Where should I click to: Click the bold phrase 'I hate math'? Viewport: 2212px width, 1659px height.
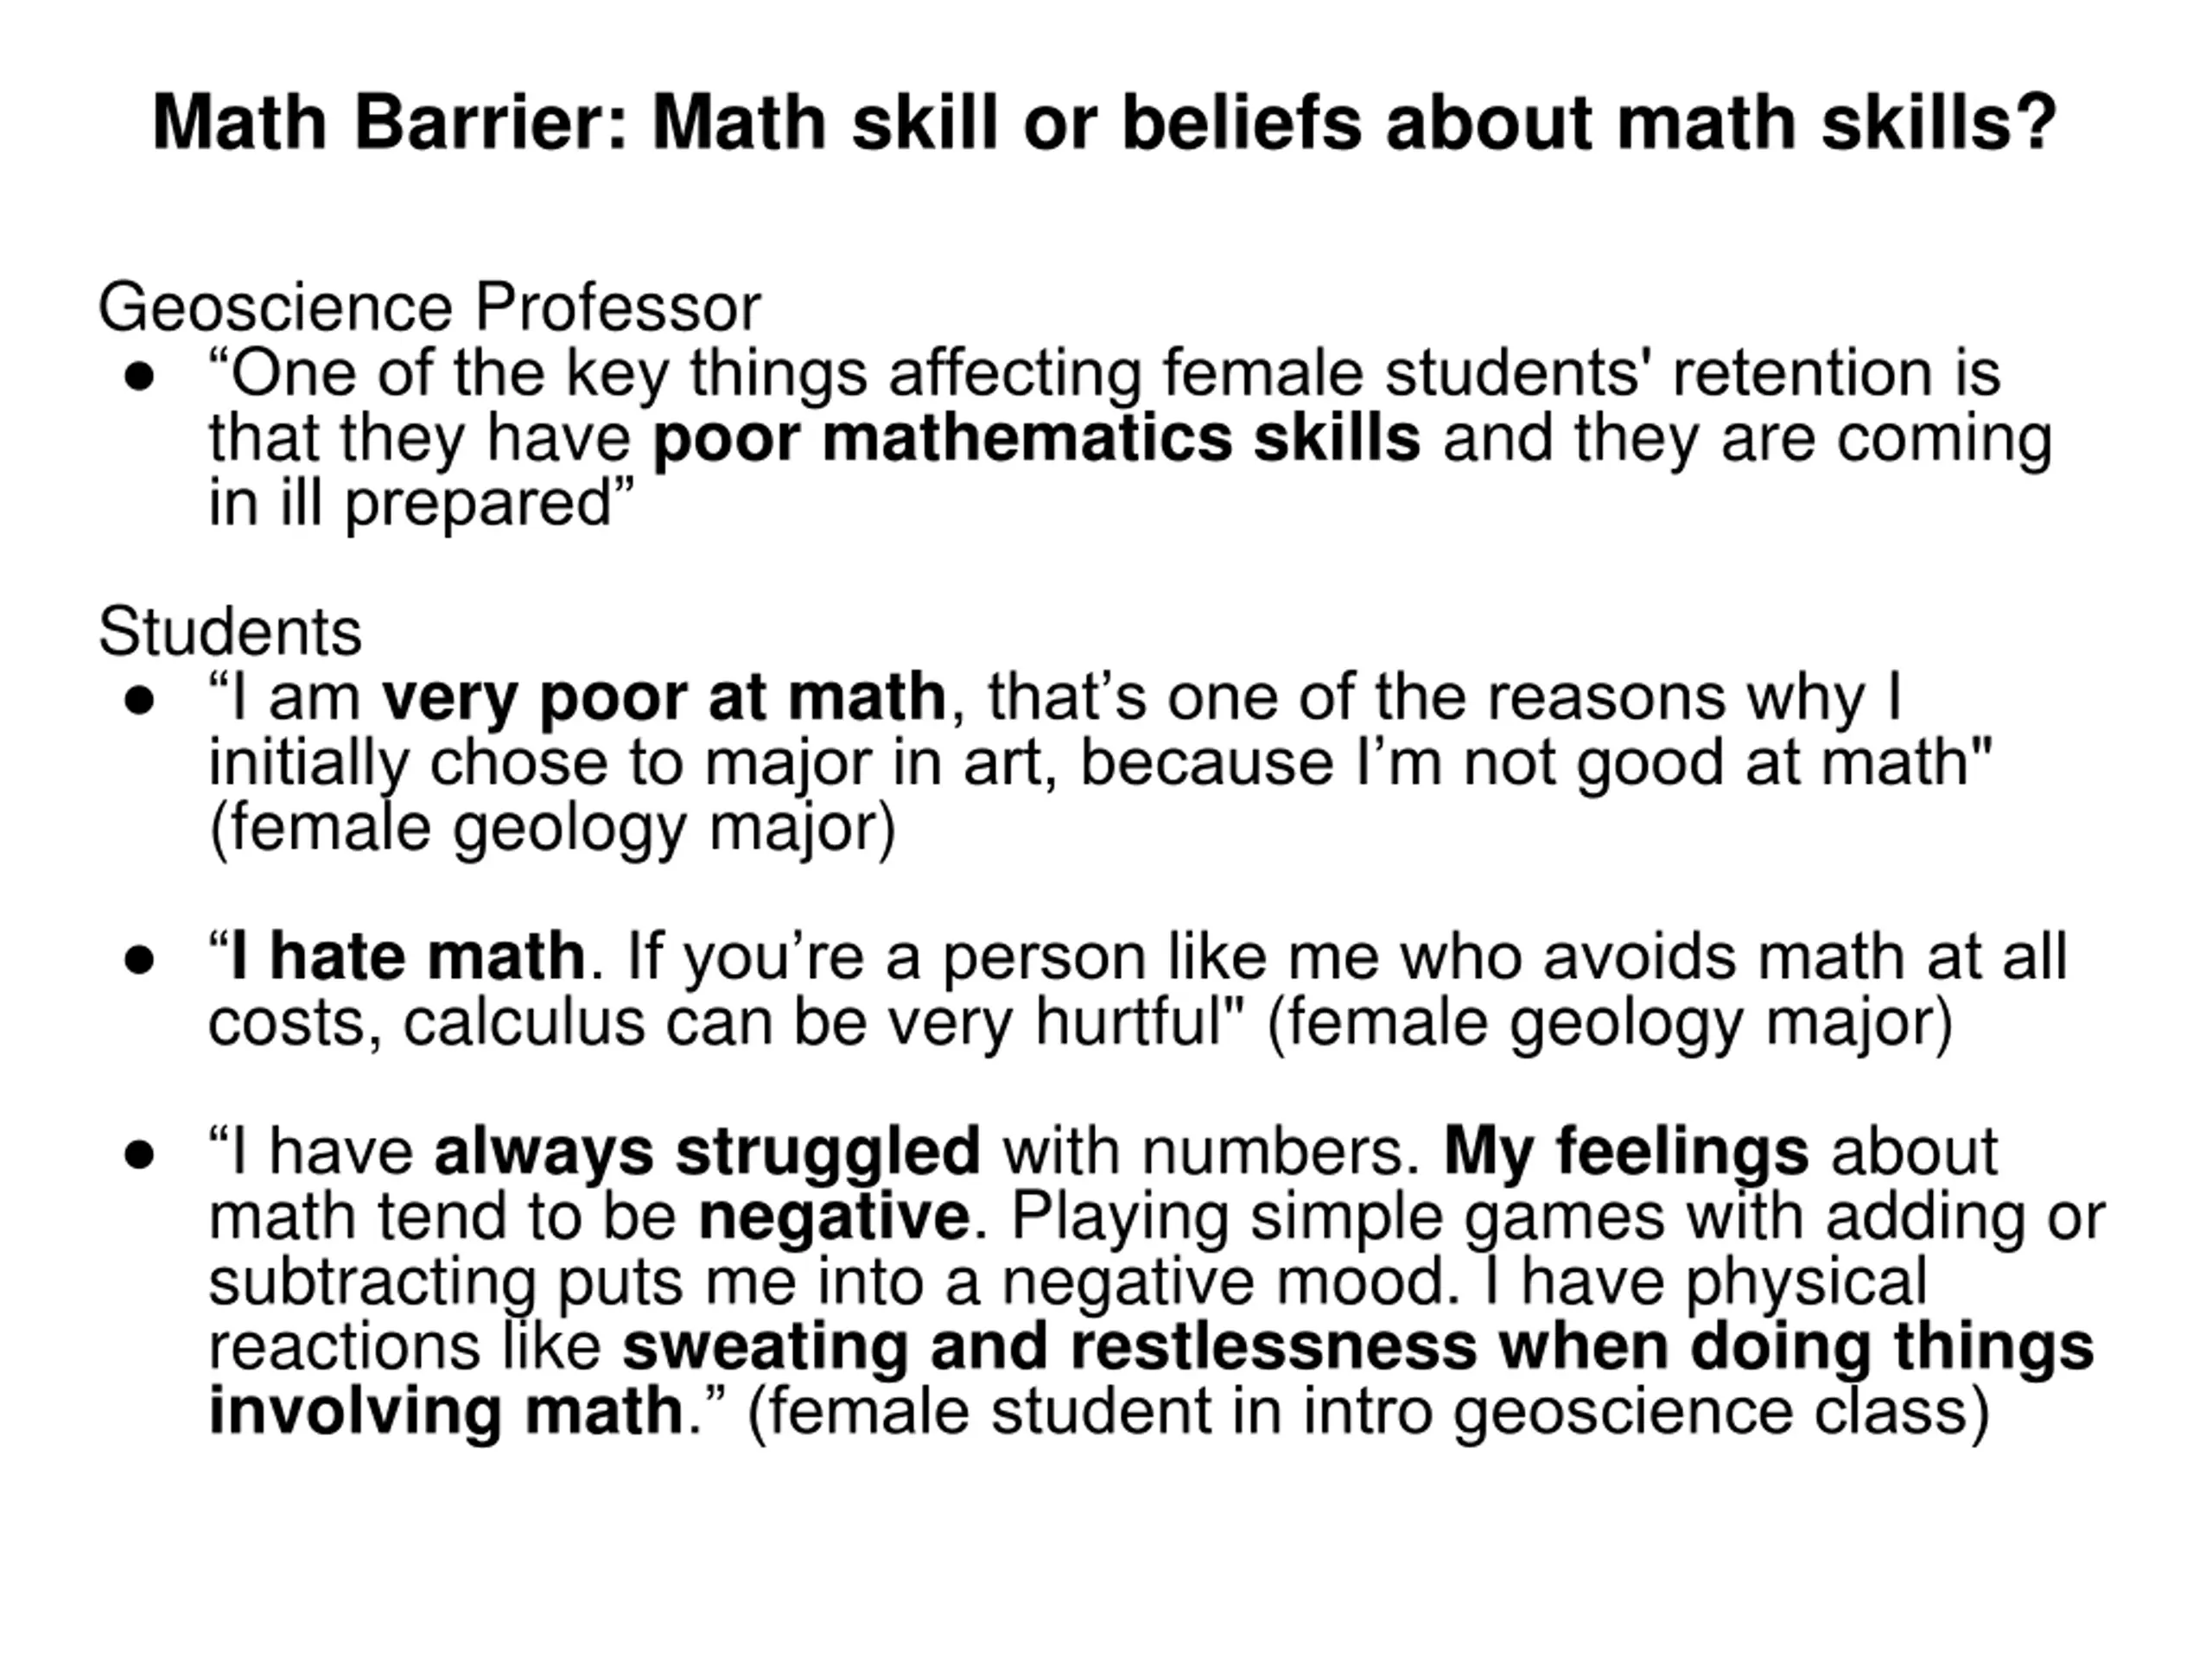pos(407,957)
